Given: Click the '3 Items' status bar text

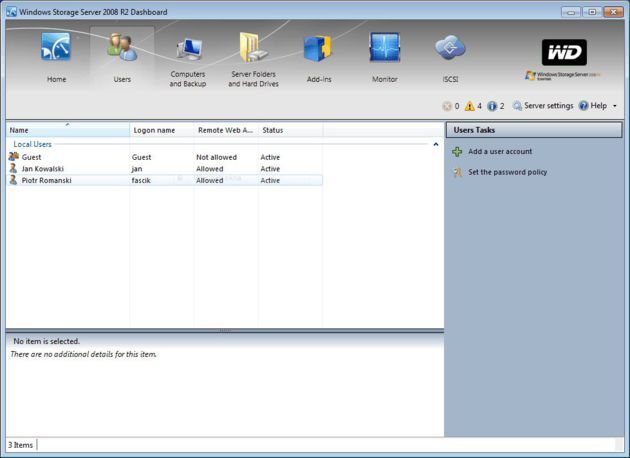Looking at the screenshot, I should 20,445.
